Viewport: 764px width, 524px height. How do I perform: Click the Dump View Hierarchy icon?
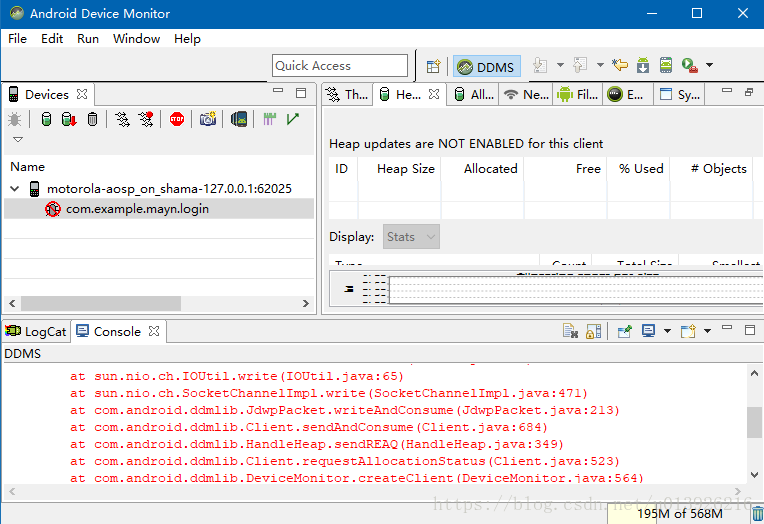point(239,119)
